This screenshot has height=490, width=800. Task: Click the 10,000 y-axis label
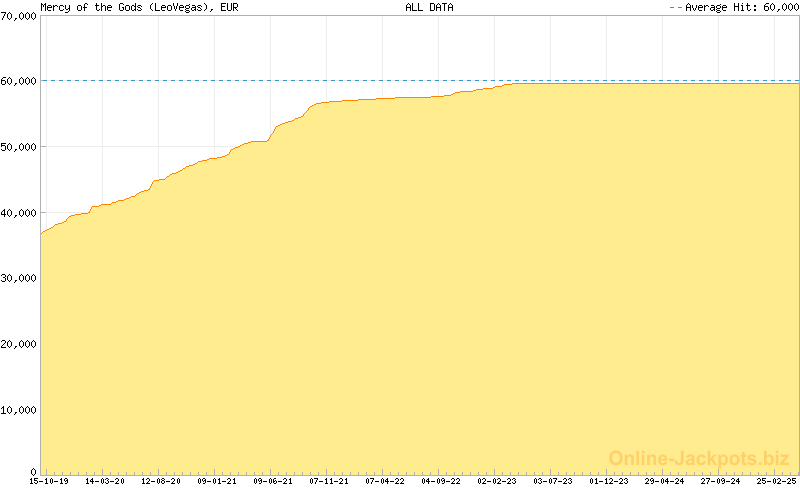18,410
